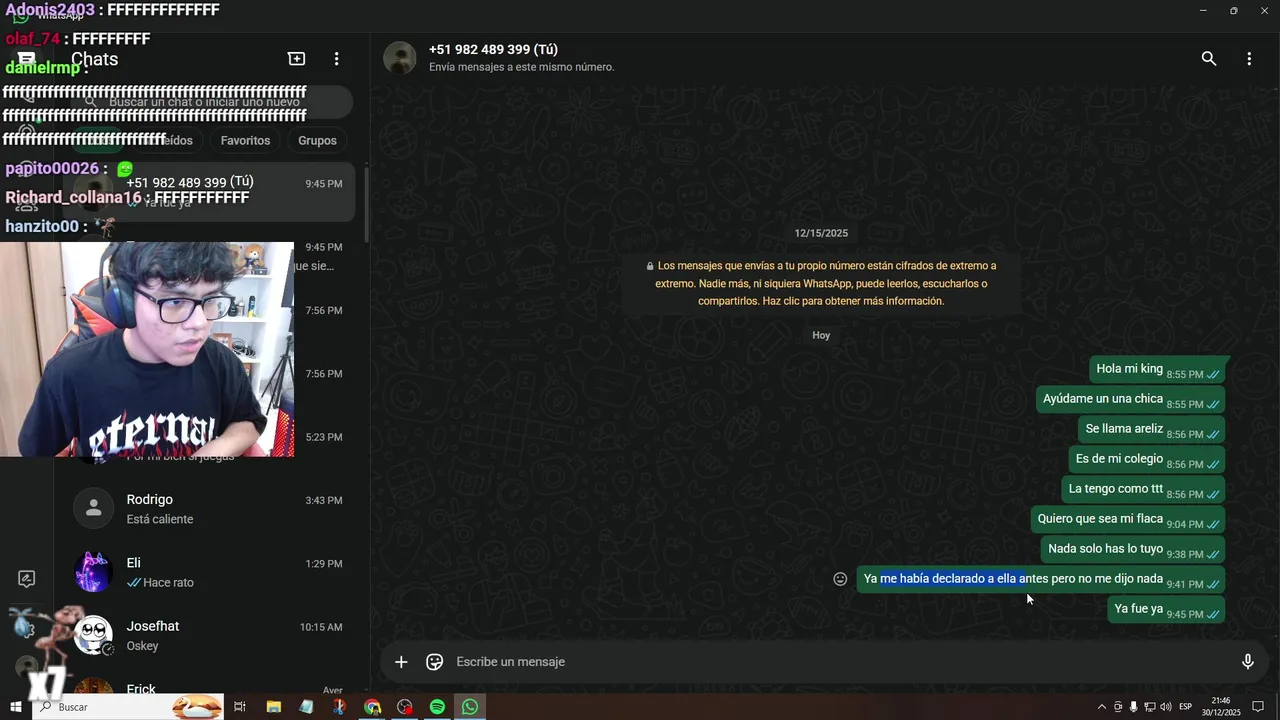Click the taskbar Buscar search box
The width and height of the screenshot is (1280, 720).
[x=128, y=707]
